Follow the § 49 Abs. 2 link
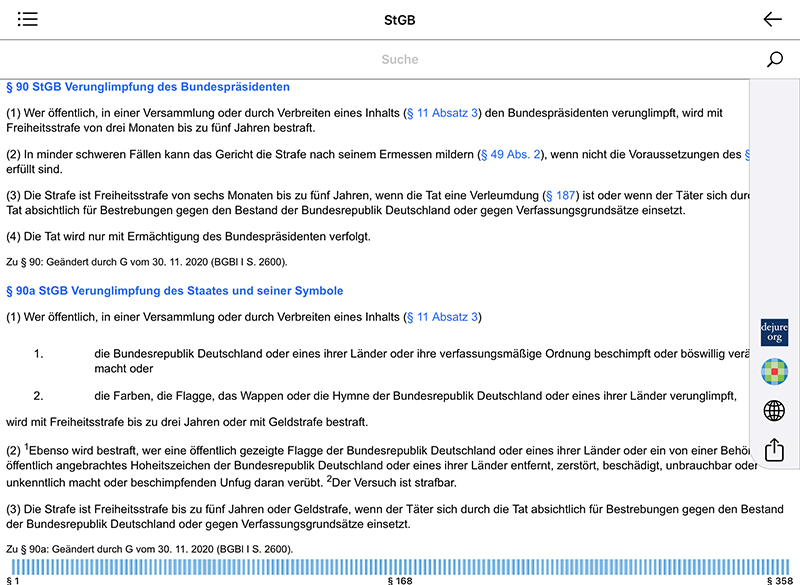 click(510, 154)
